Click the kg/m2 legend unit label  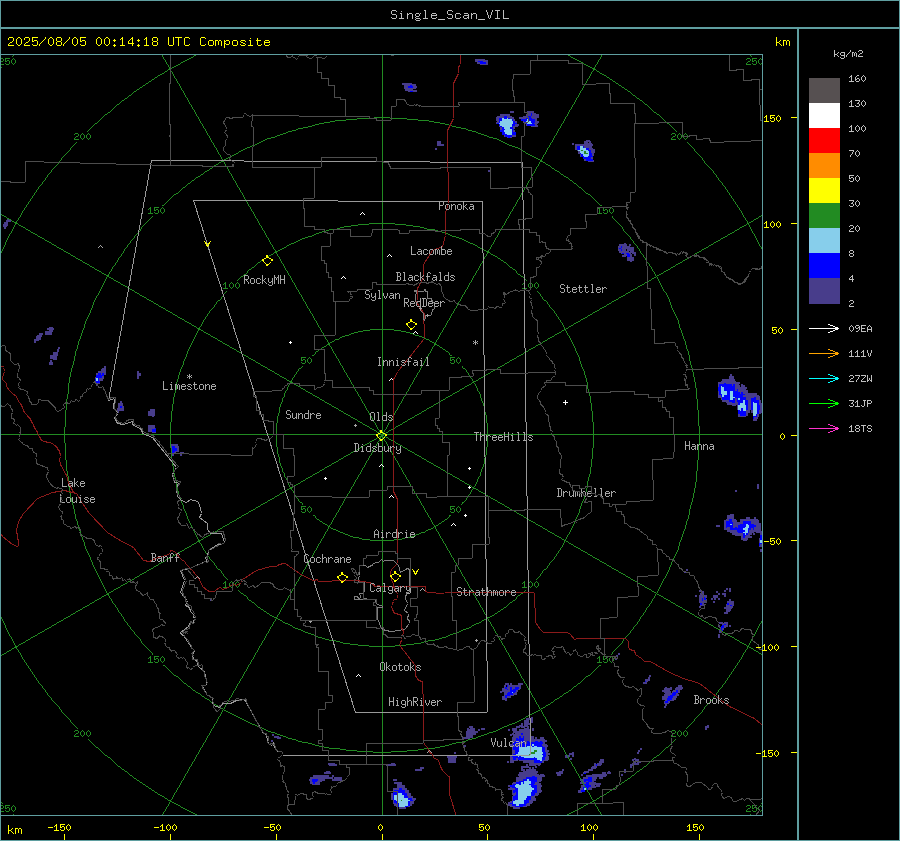pos(848,54)
